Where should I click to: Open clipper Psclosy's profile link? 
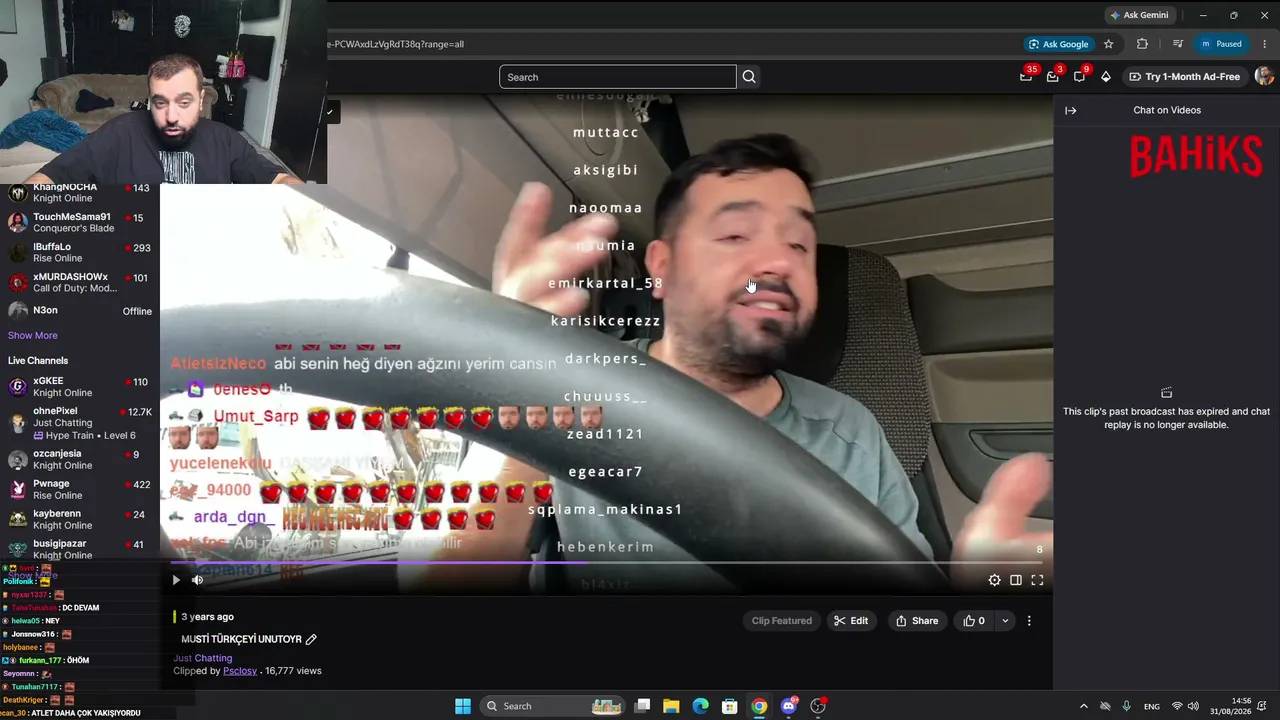coord(240,671)
